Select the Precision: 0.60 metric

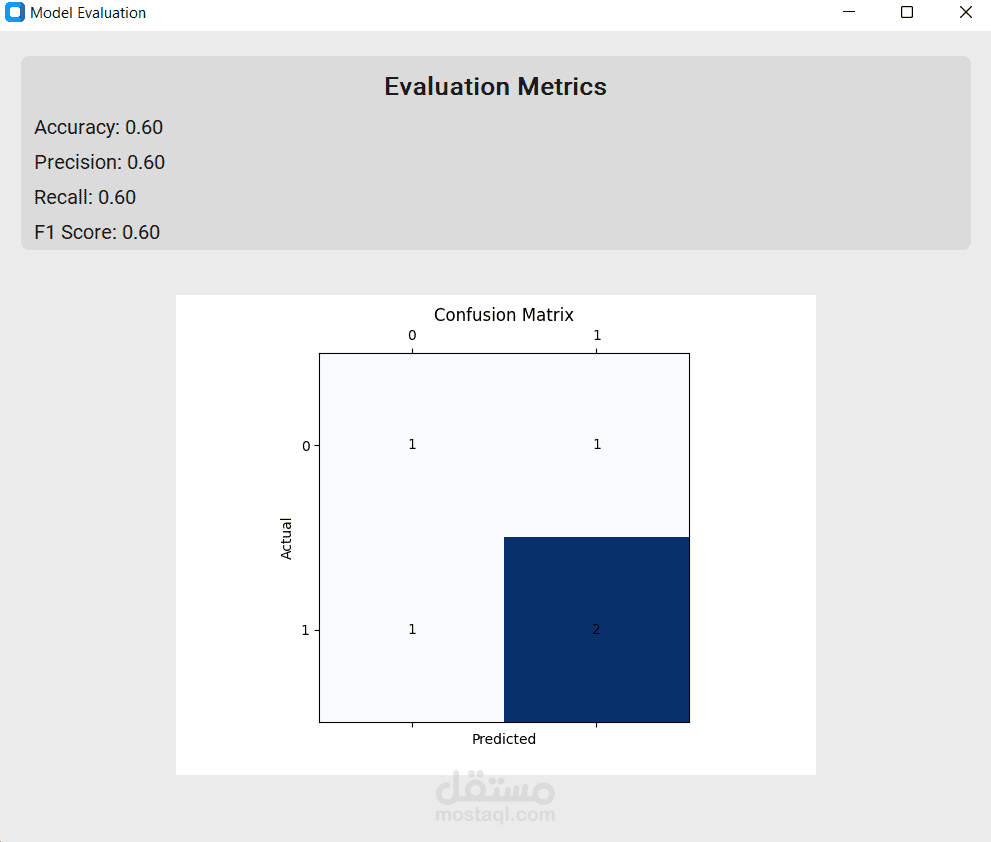(100, 162)
